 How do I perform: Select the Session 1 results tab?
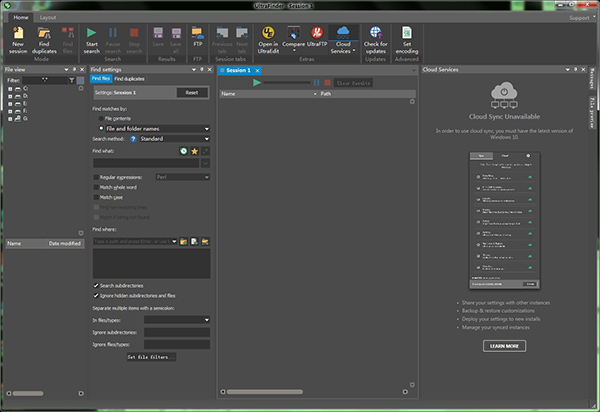[x=238, y=70]
